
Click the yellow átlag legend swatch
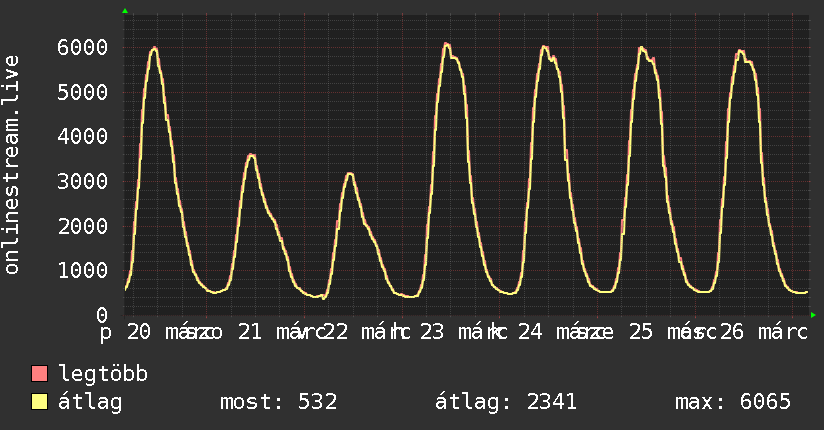point(39,402)
